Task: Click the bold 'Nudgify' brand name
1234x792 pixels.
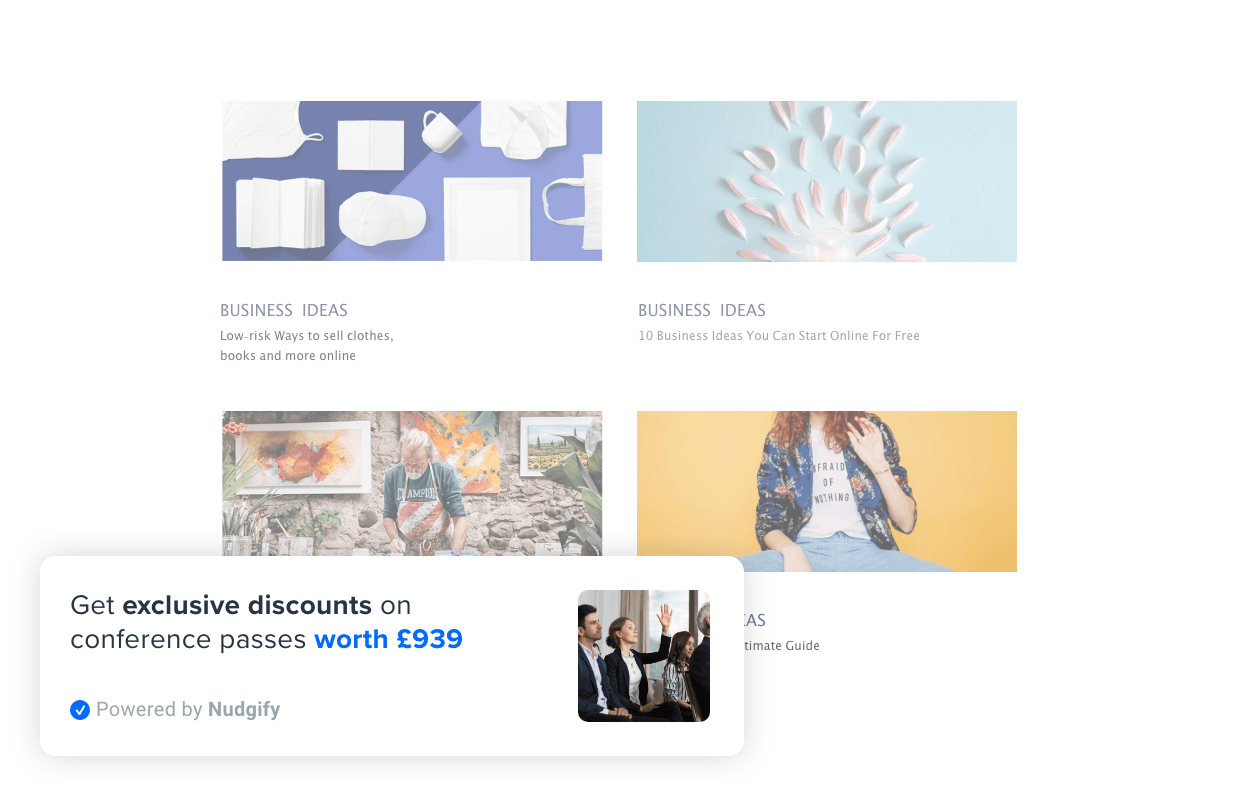Action: 244,710
